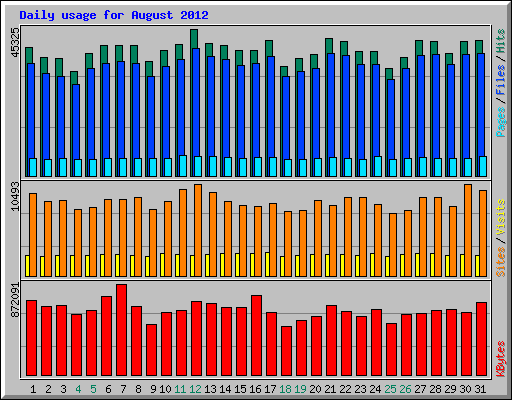
Task: Click day 3 on the date axis
Action: (x=63, y=389)
